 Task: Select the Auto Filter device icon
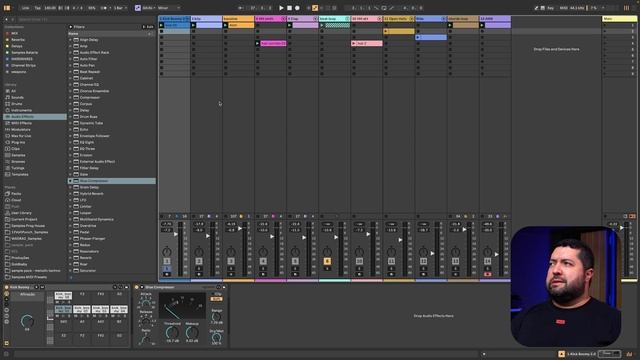[76, 59]
